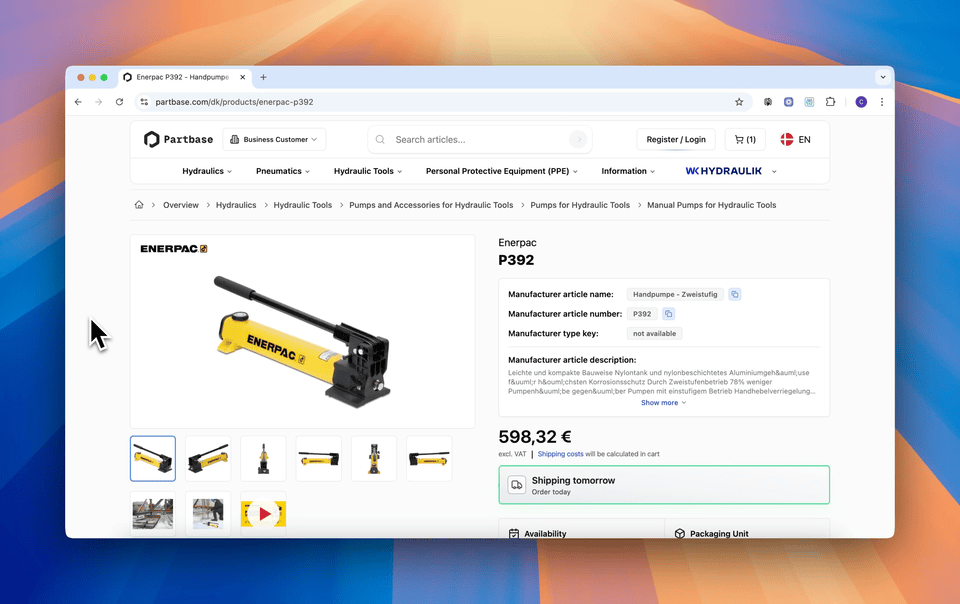Select the sixth thumbnail, side view

point(429,458)
